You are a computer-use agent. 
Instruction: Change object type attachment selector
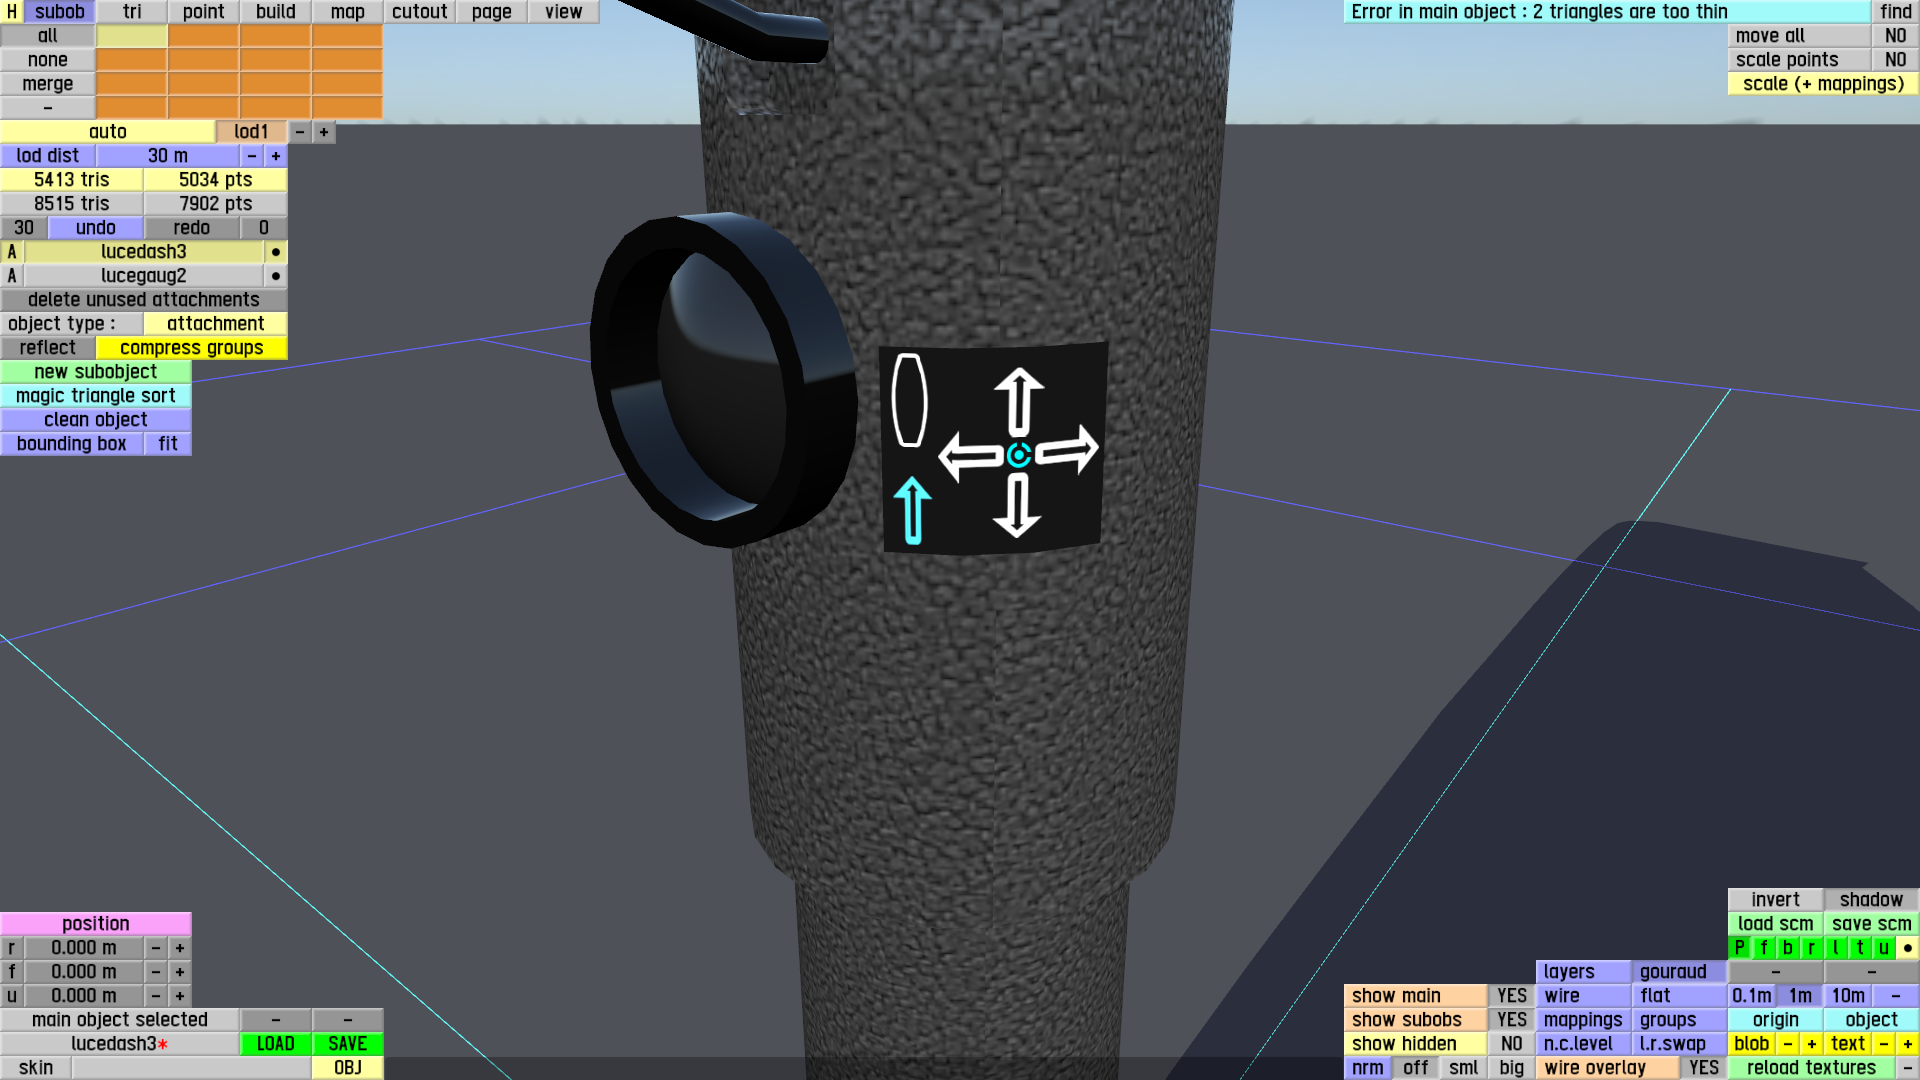coord(215,324)
